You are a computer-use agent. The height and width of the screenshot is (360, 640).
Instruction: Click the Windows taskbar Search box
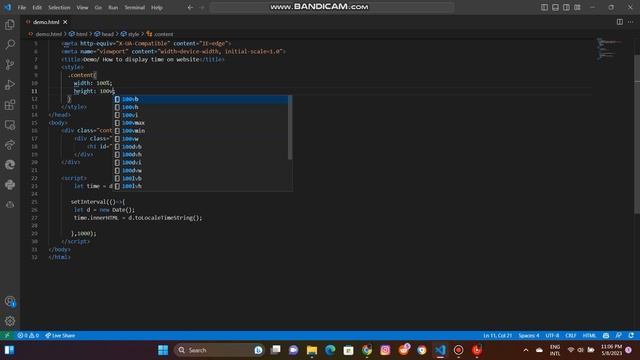(219, 350)
